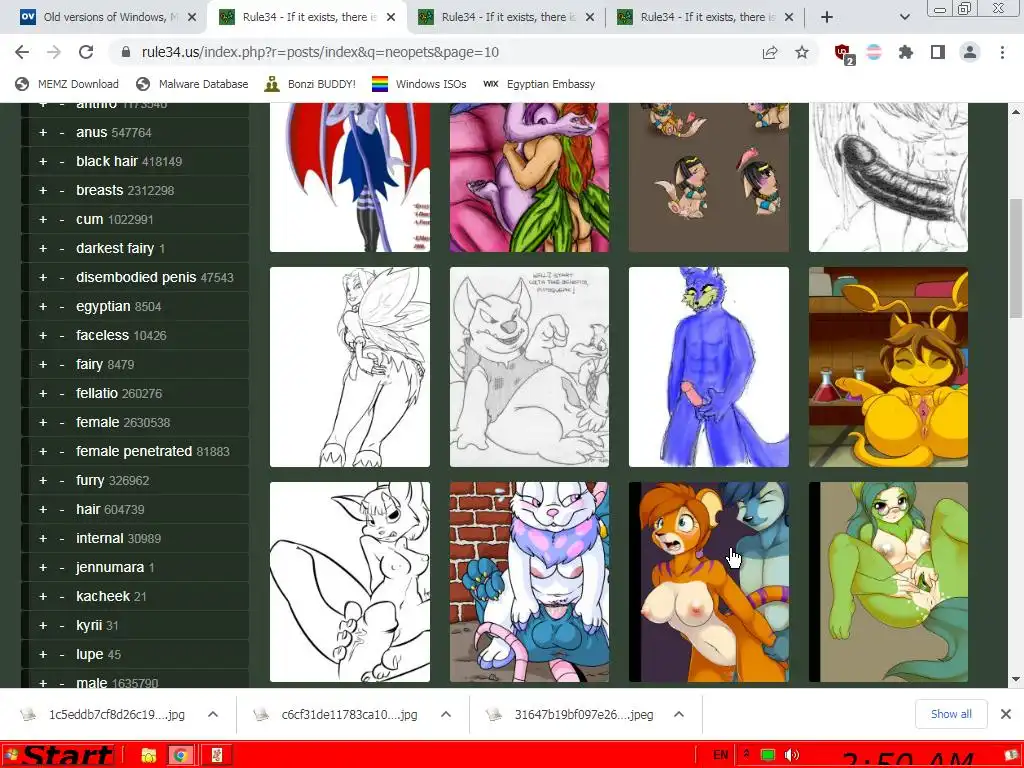The image size is (1024, 768).
Task: Open the kacheek tag link
Action: pos(103,596)
